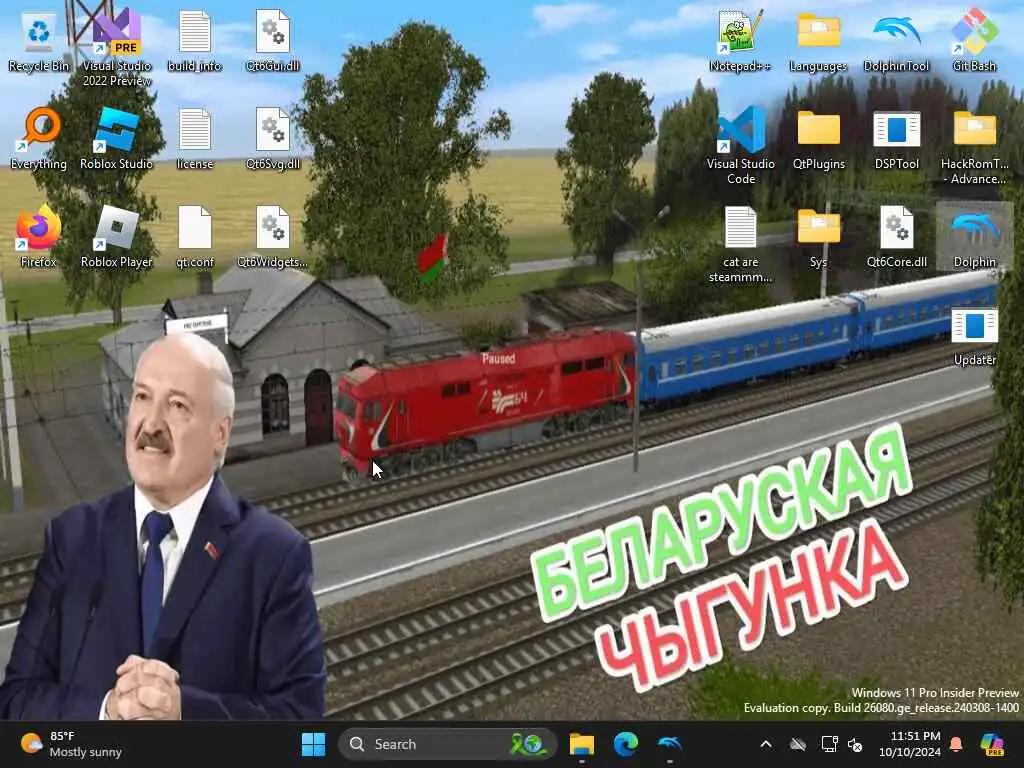Select the build_info file icon
1024x768 pixels.
[x=195, y=42]
